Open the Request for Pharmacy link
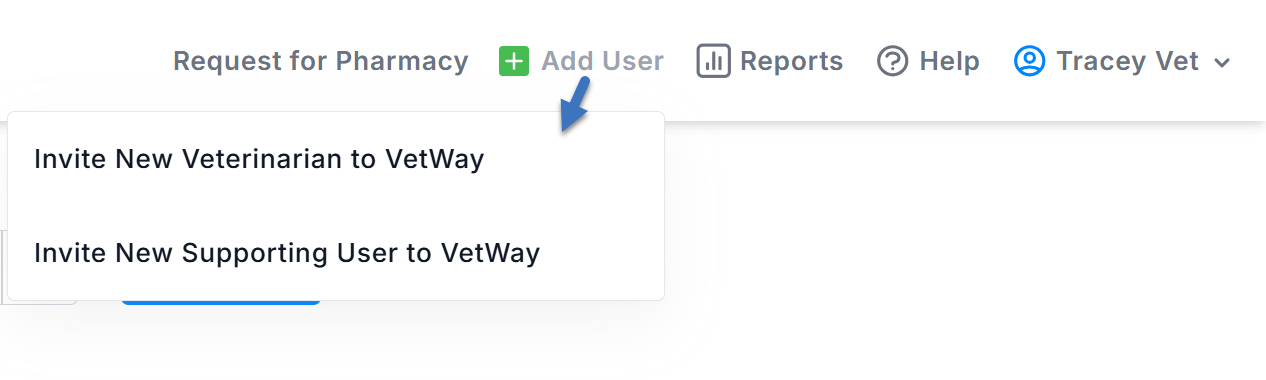Screen dimensions: 1266x380 (x=321, y=61)
